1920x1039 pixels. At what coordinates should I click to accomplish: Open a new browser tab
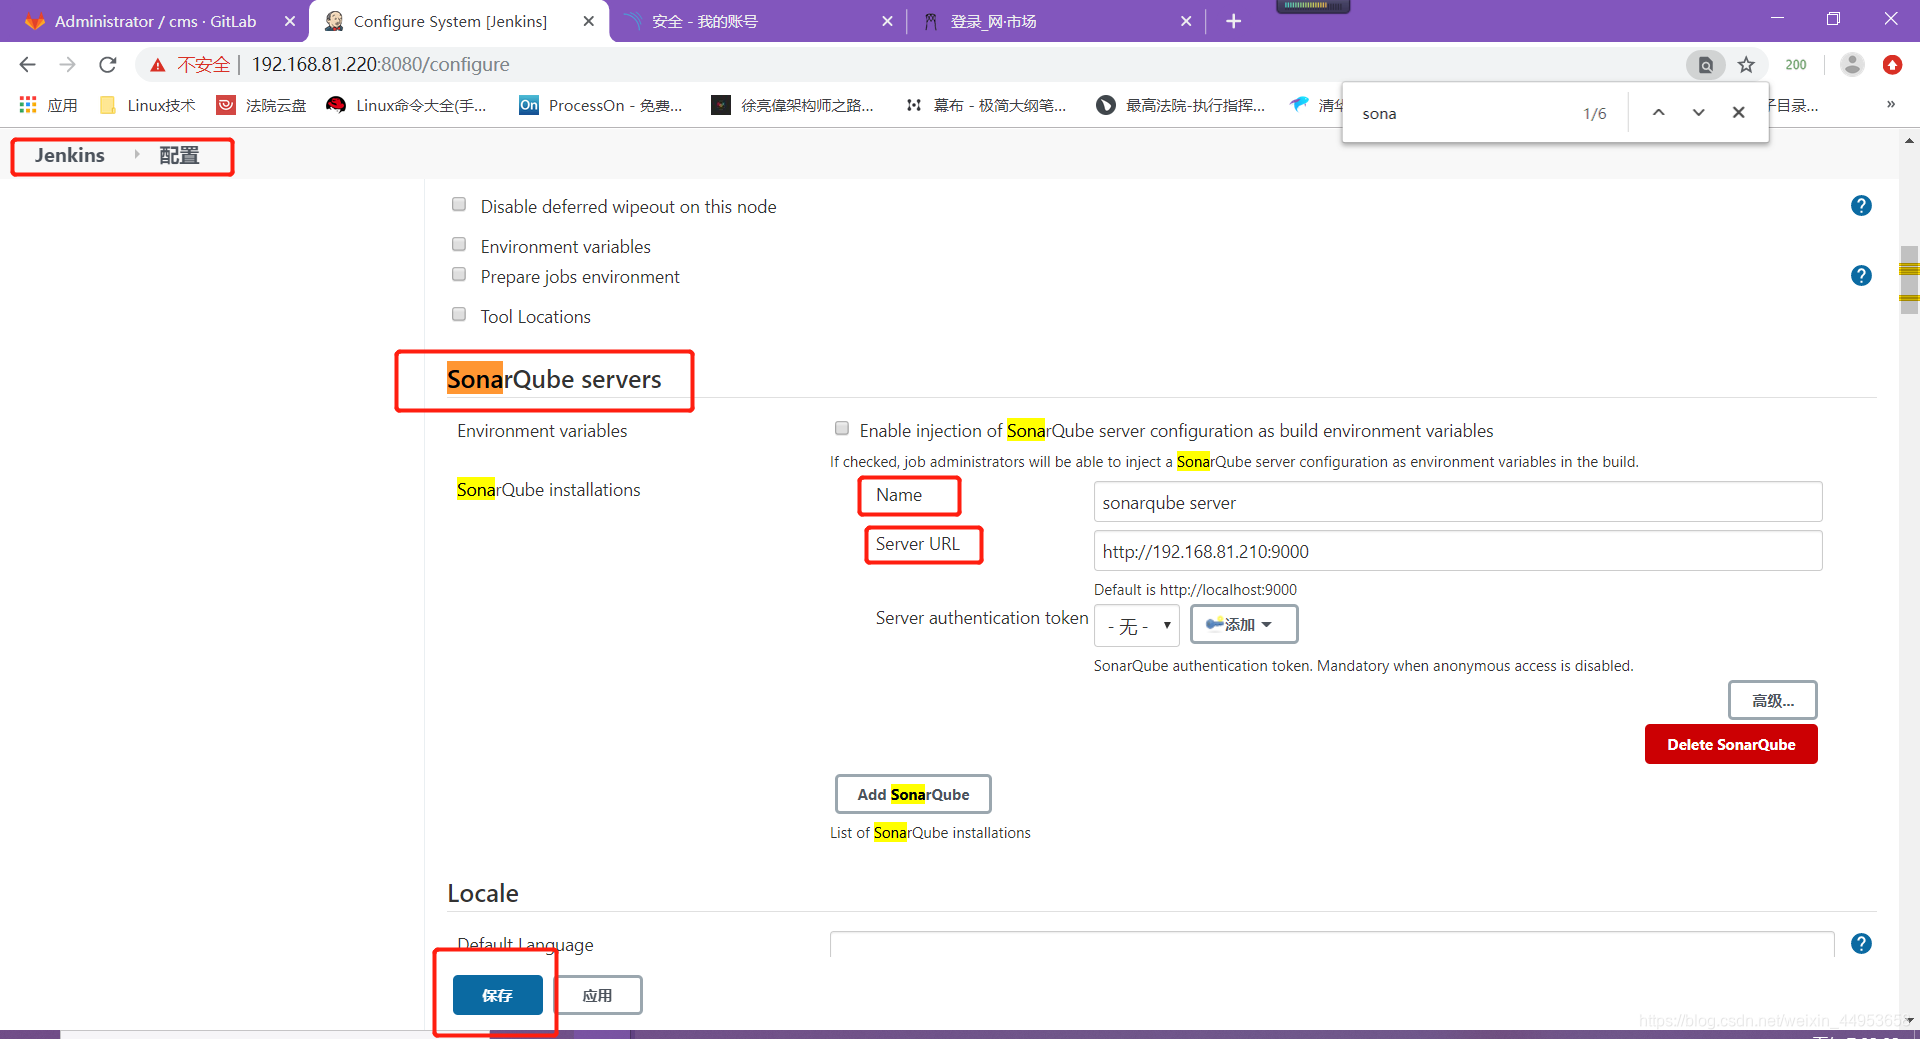tap(1234, 21)
